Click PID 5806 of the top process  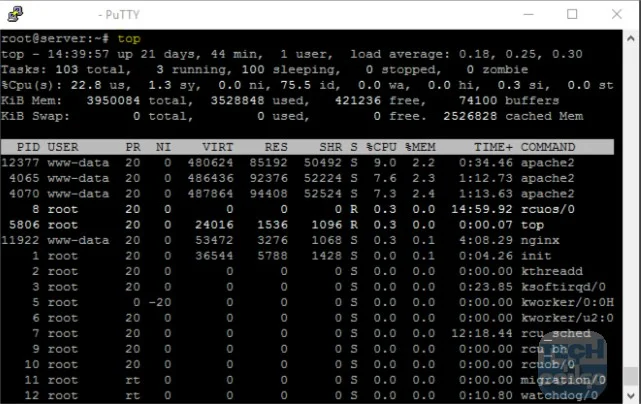(x=25, y=225)
